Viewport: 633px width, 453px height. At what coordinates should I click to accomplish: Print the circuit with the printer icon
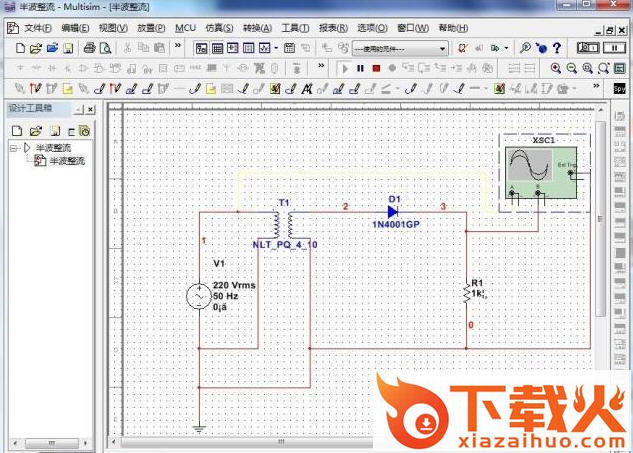89,48
